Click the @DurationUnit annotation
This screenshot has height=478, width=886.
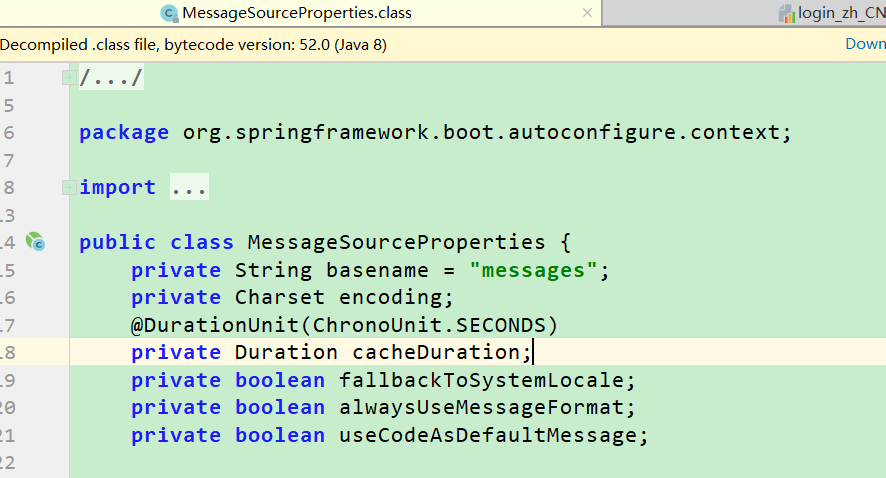pos(215,325)
